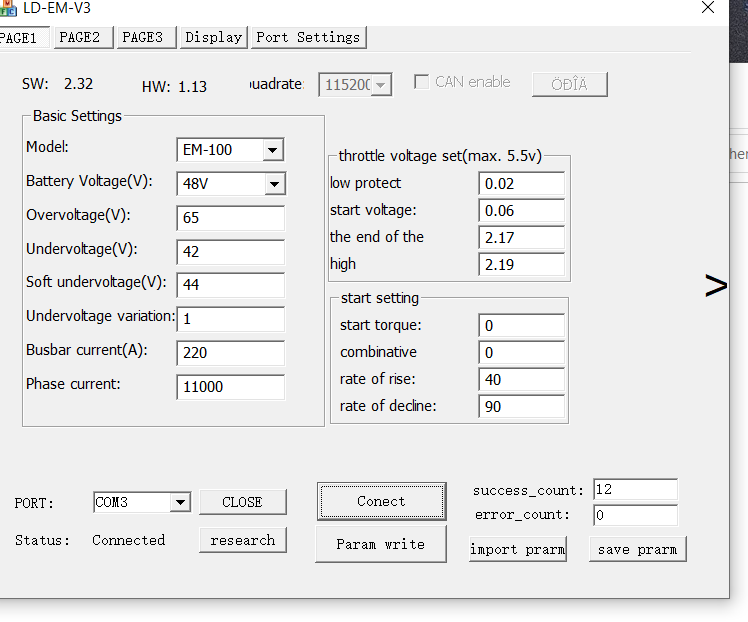
Task: Click the Overvoltage(V) input field
Action: pyautogui.click(x=230, y=218)
